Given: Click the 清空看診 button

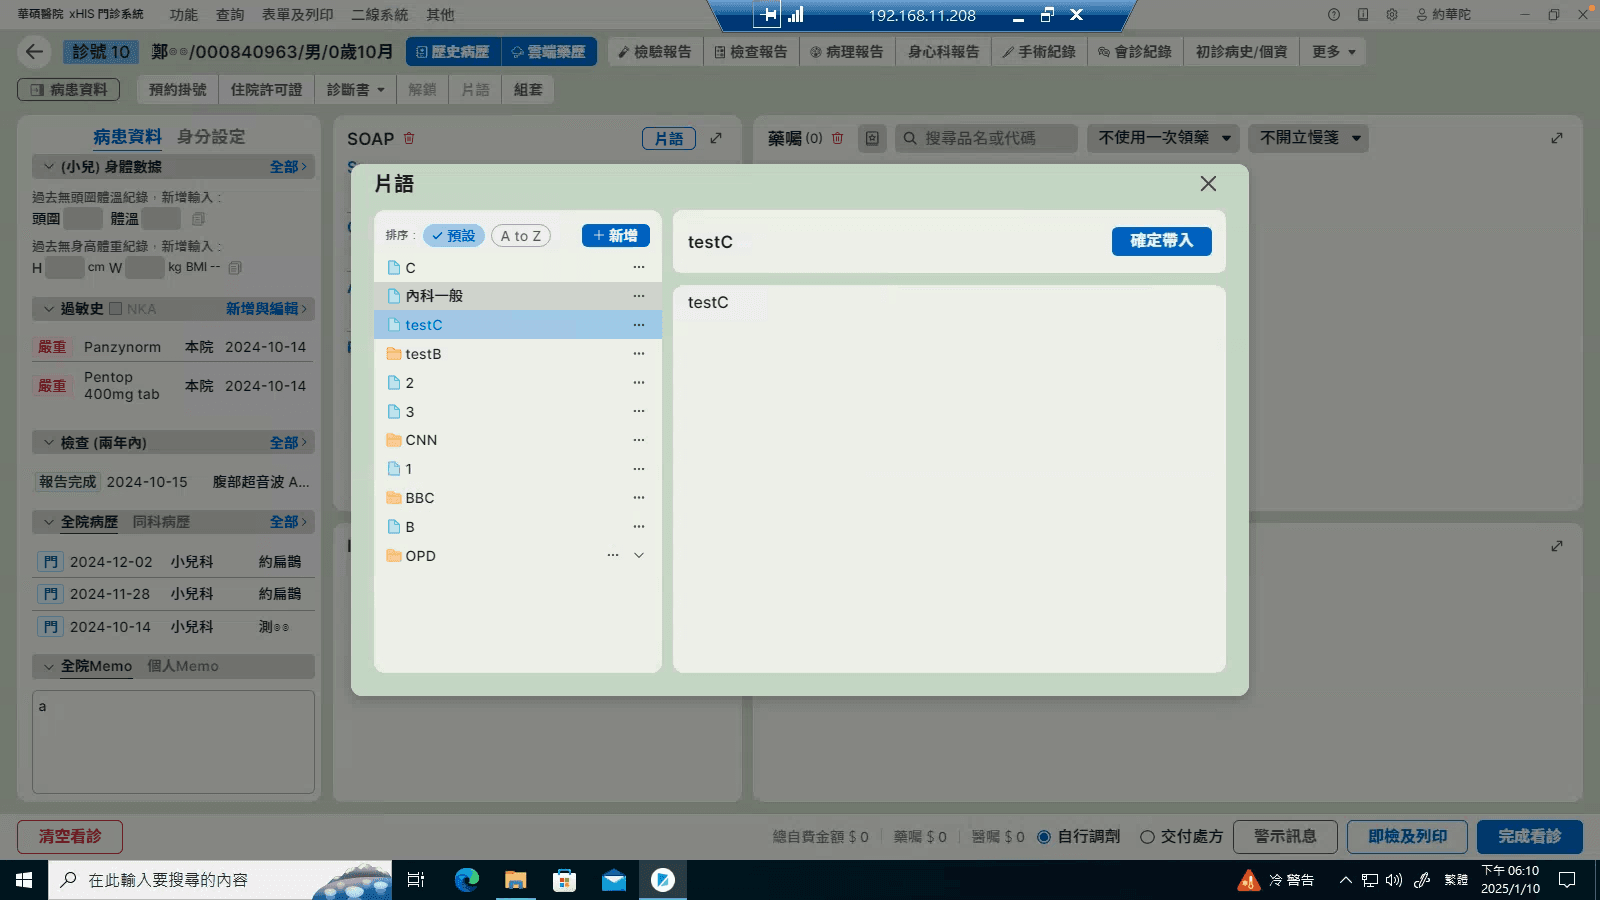Looking at the screenshot, I should coord(70,837).
